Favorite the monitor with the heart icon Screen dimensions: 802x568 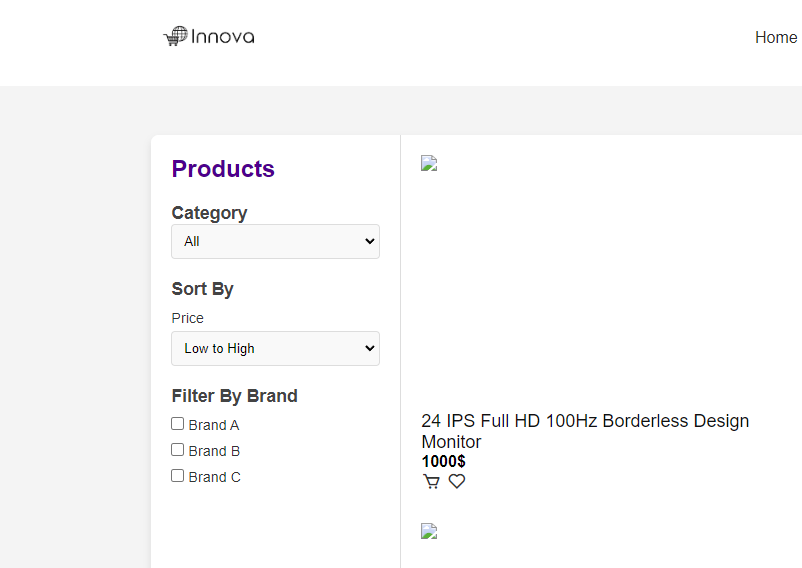(x=457, y=482)
